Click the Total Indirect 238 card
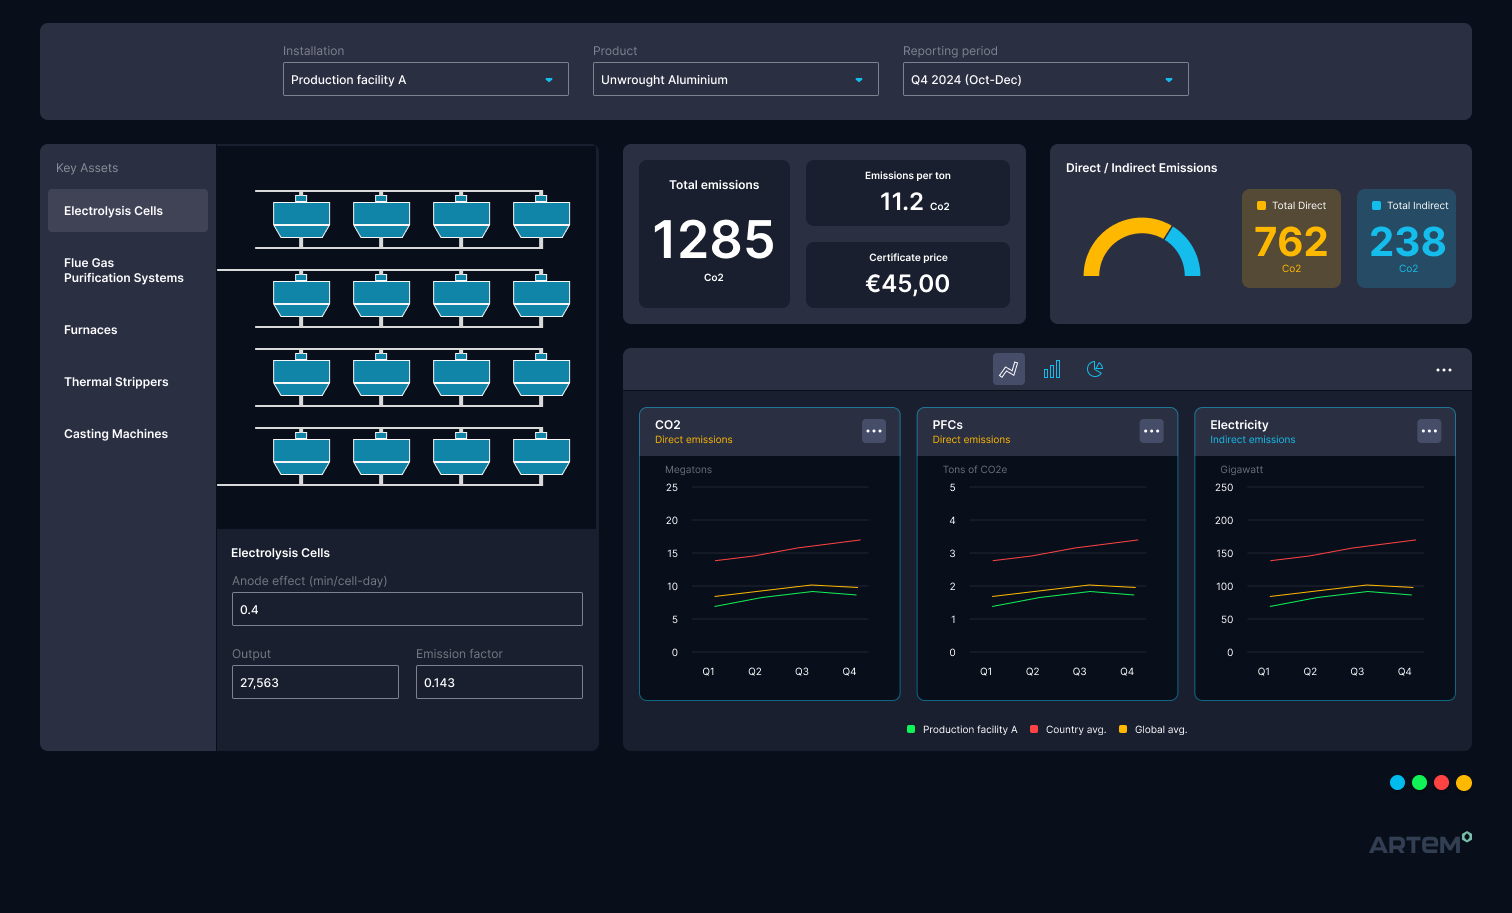This screenshot has width=1512, height=913. [1406, 239]
